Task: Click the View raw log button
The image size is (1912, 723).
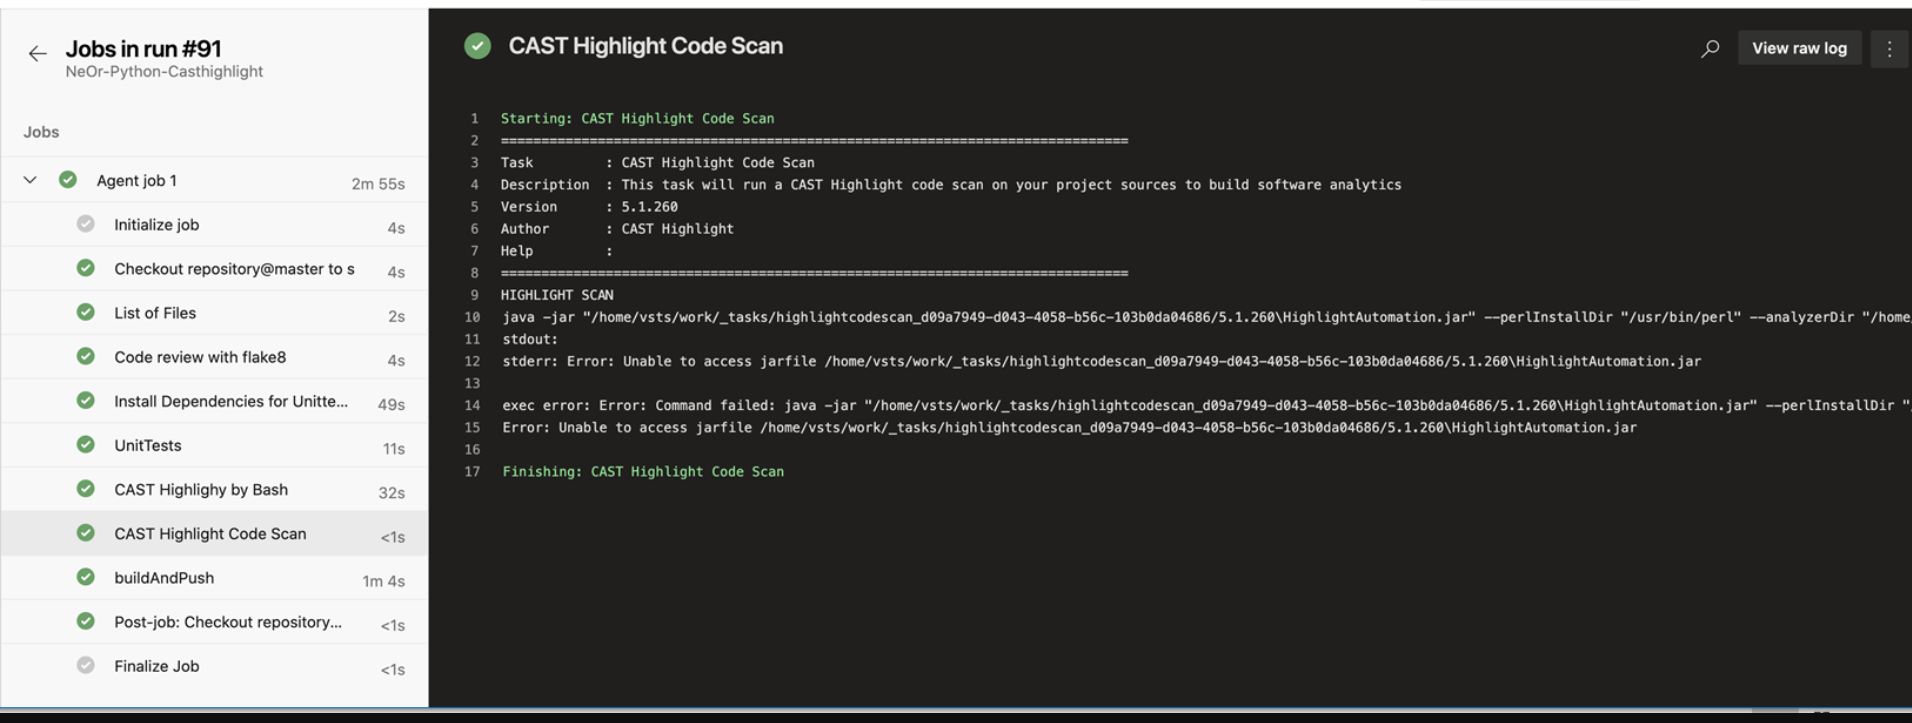Action: [x=1799, y=48]
